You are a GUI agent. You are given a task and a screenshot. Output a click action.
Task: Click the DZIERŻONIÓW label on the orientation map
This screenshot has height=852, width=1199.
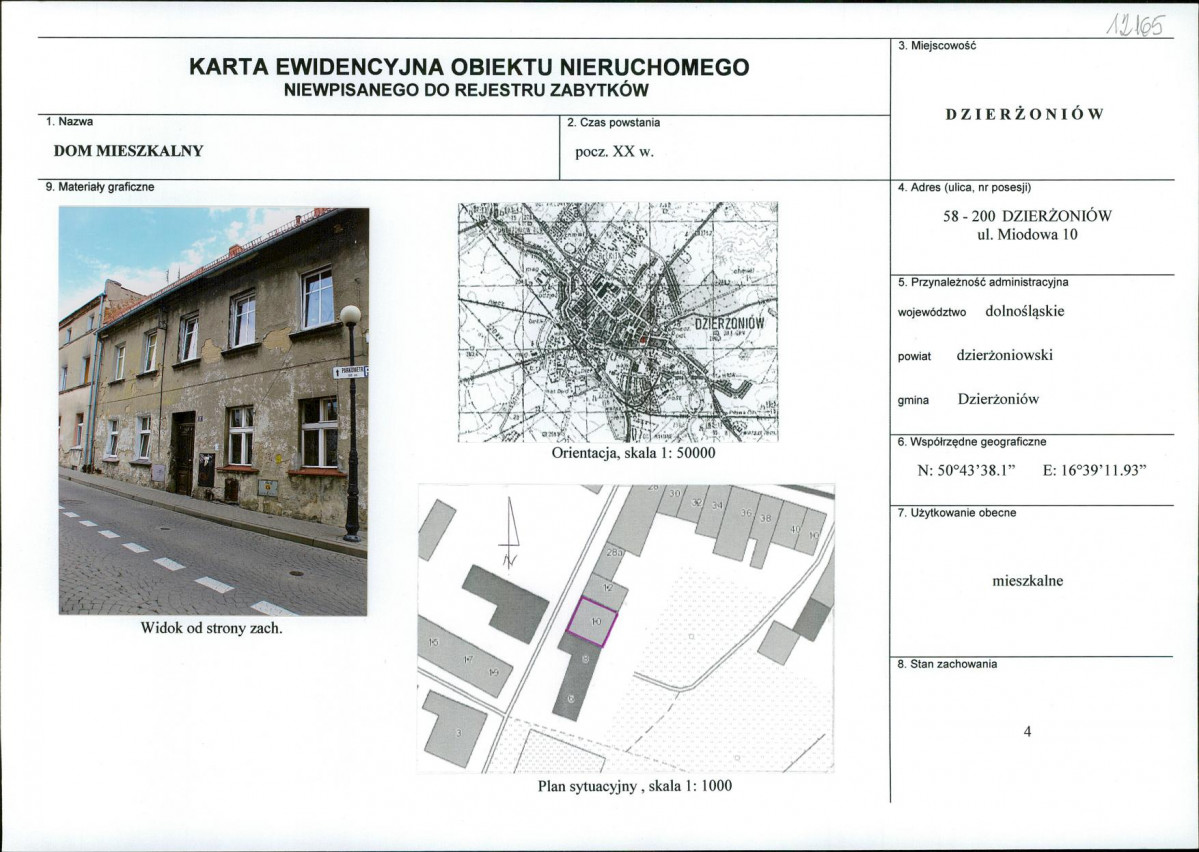pos(728,322)
